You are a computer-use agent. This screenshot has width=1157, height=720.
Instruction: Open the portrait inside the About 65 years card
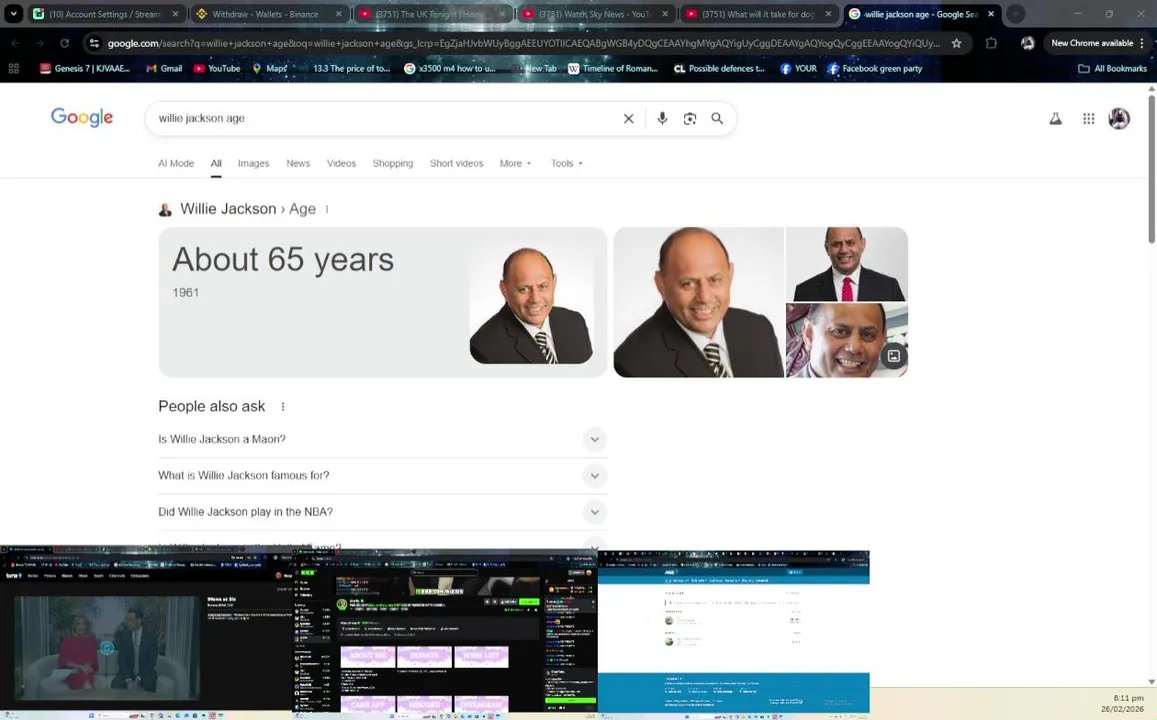(x=531, y=305)
